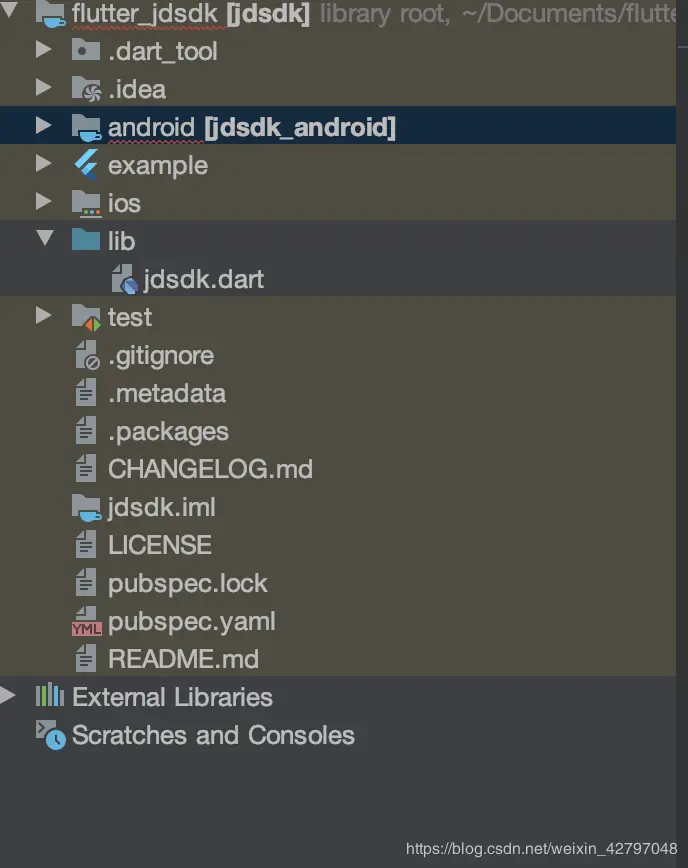
Task: Click the jdsdk.iml module icon
Action: [x=86, y=508]
